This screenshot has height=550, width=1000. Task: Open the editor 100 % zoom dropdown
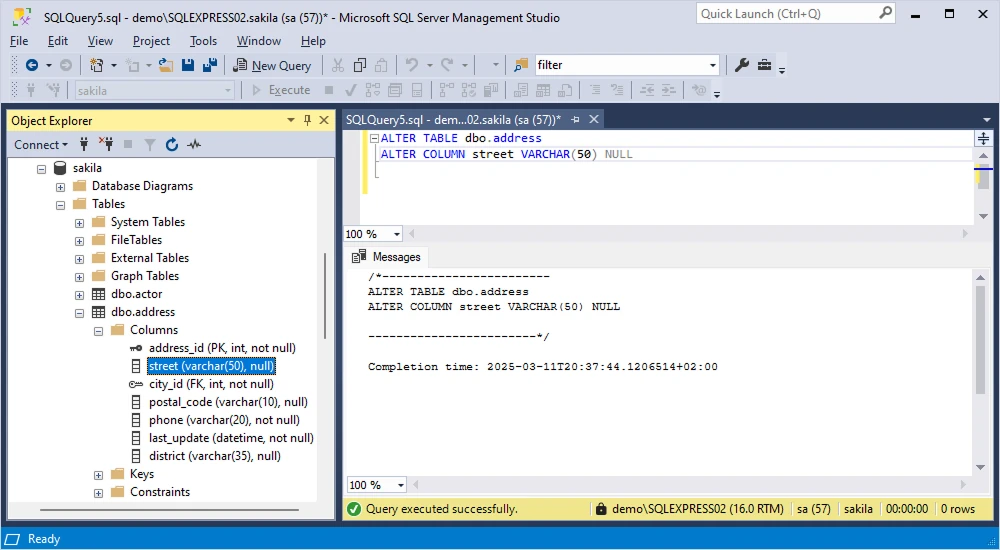pos(397,234)
